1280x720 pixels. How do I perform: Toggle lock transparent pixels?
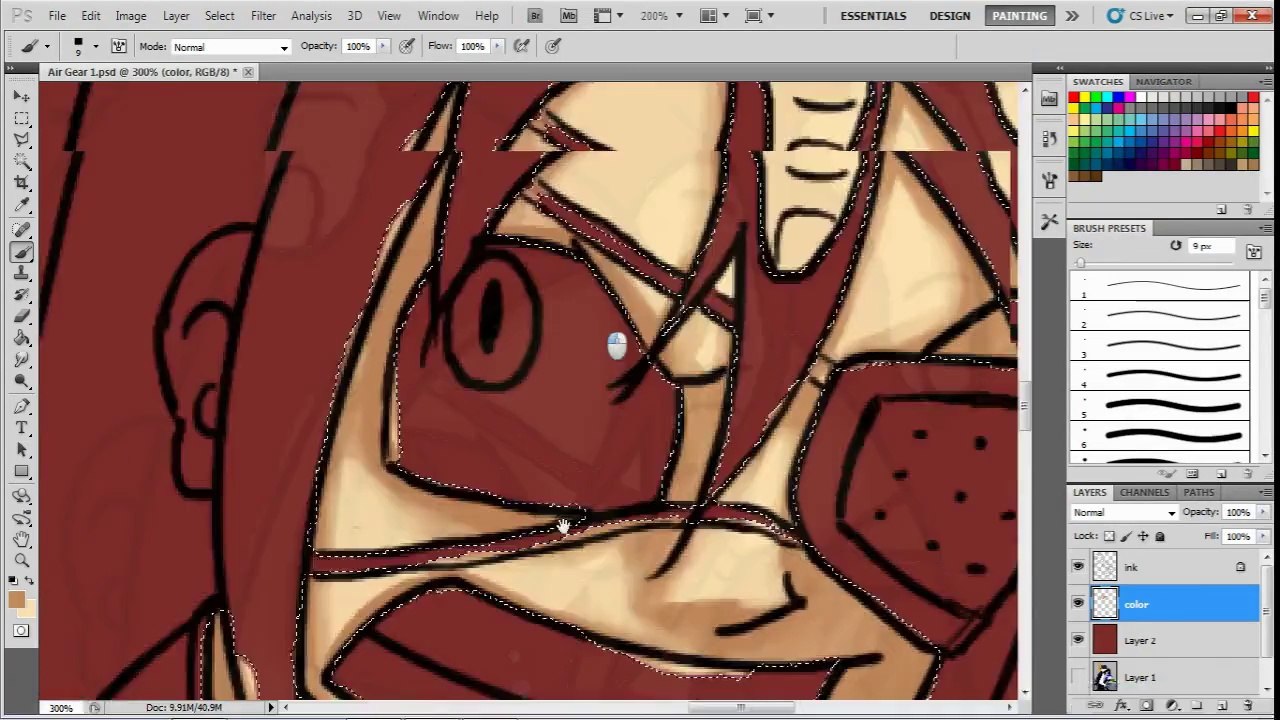1109,537
